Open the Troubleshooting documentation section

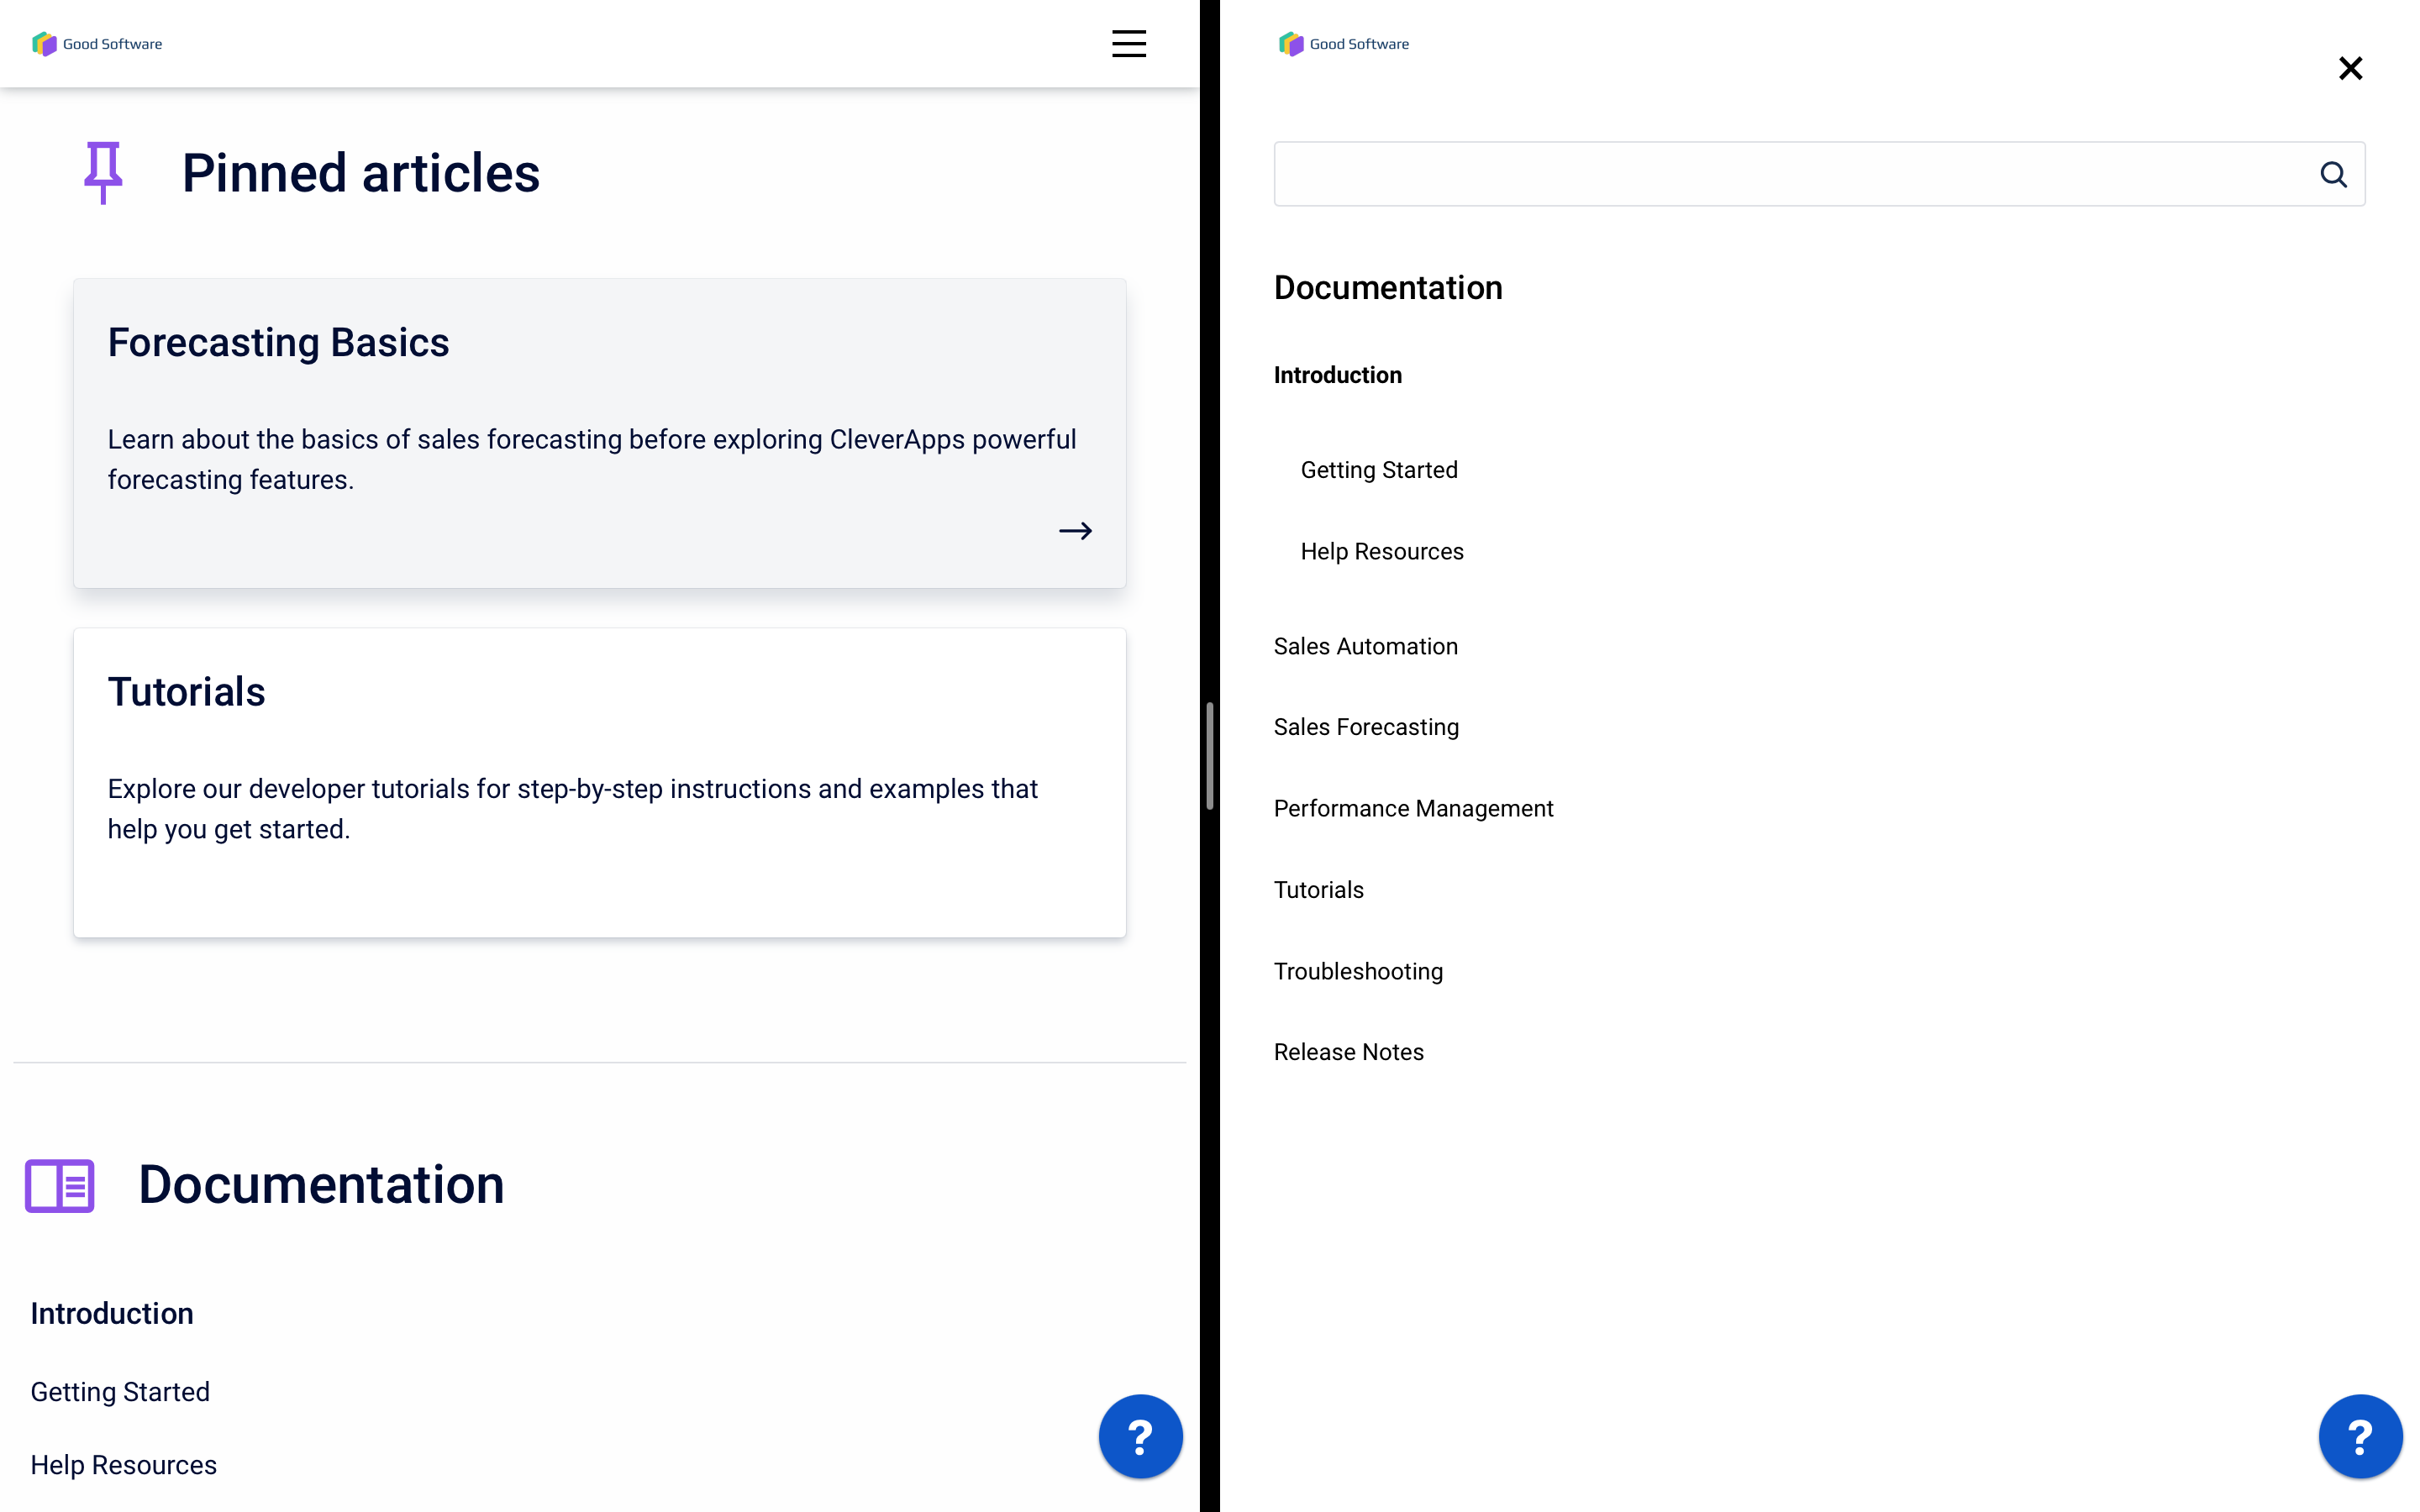point(1359,970)
